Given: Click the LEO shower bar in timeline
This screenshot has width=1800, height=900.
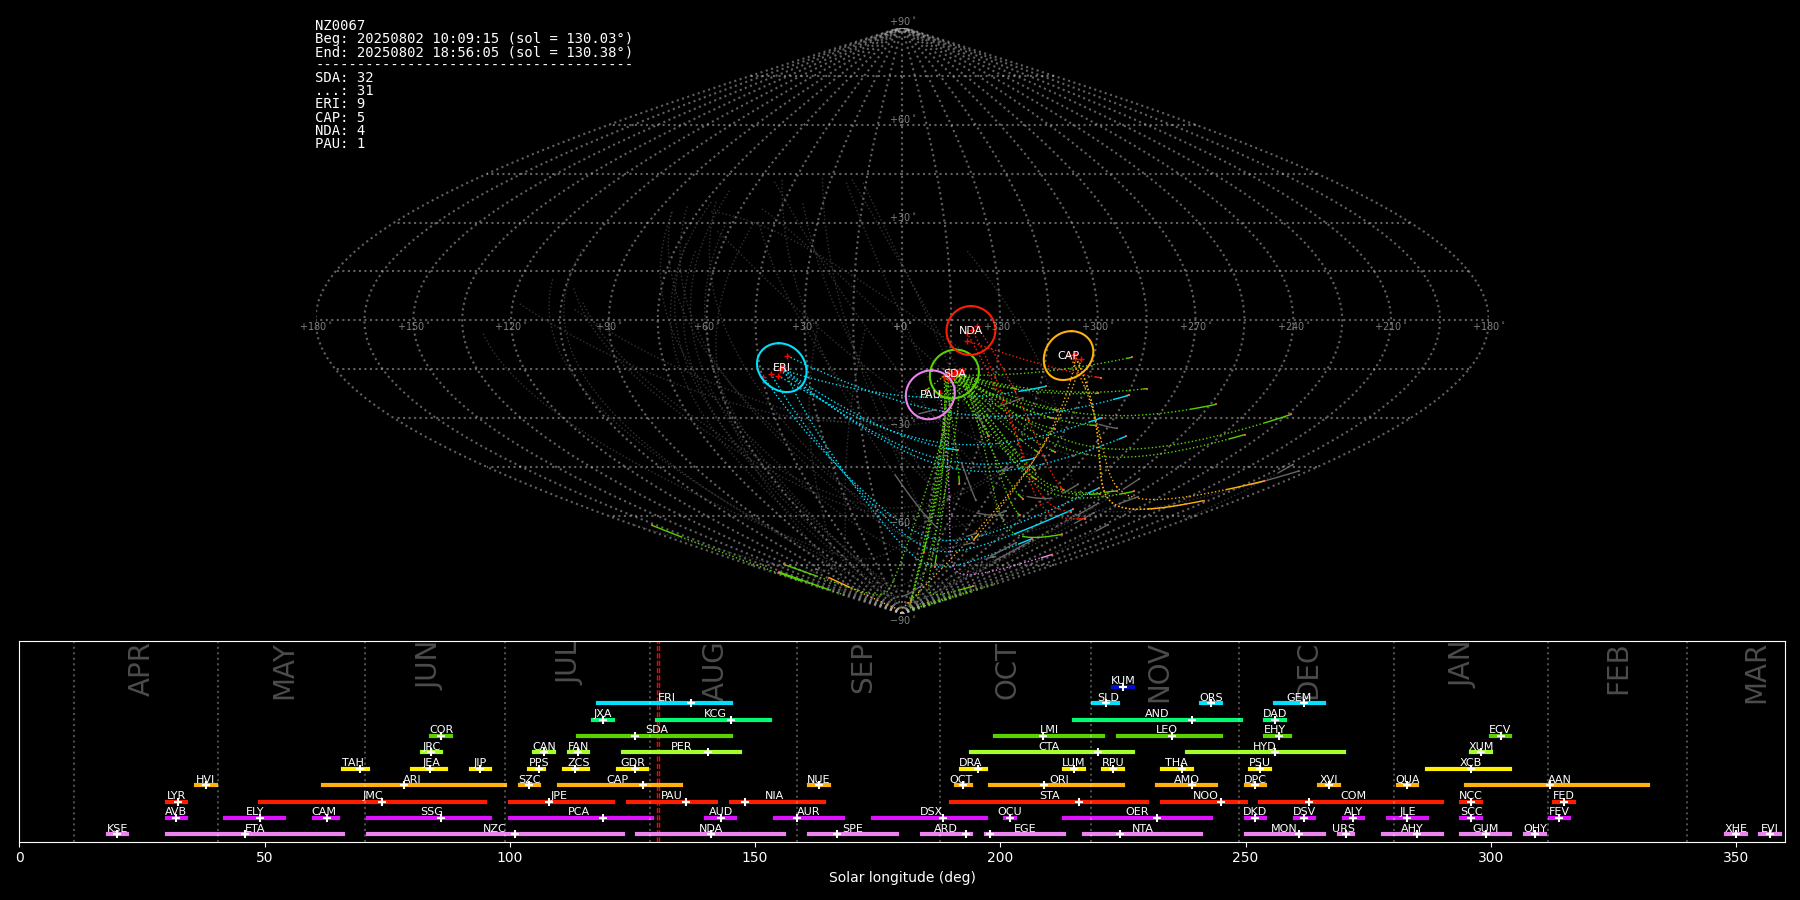Looking at the screenshot, I should [1169, 736].
